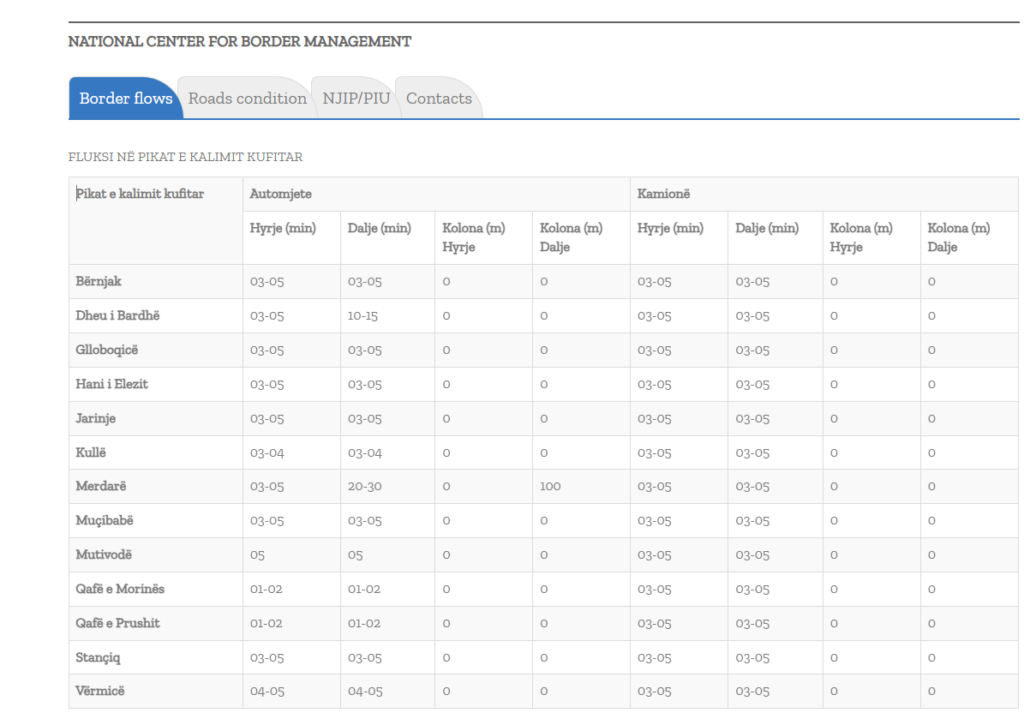This screenshot has width=1024, height=713.
Task: Switch to the Roads condition tab
Action: pyautogui.click(x=247, y=98)
